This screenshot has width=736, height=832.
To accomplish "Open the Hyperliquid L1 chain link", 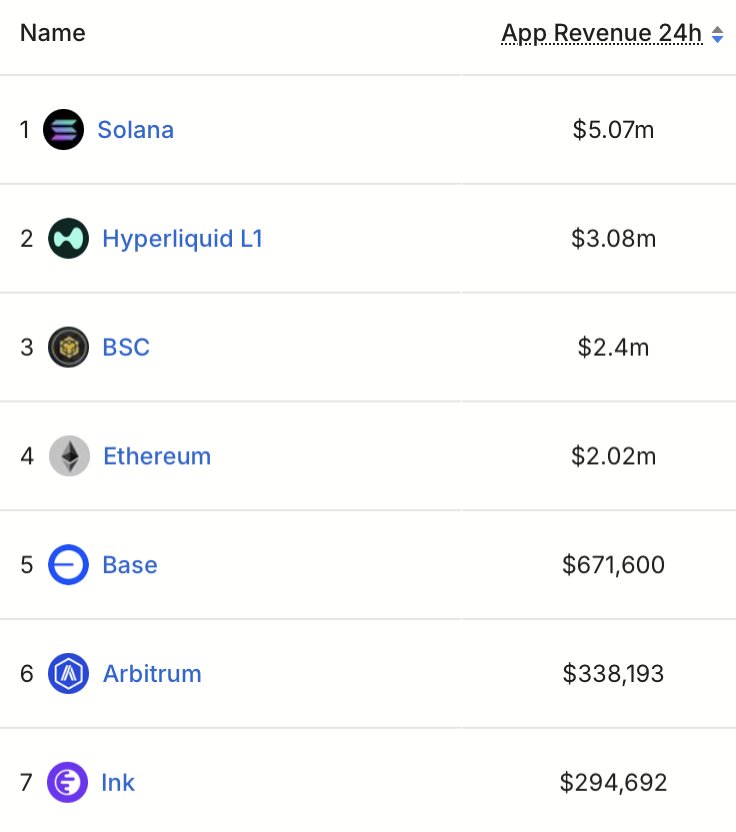I will pyautogui.click(x=182, y=239).
